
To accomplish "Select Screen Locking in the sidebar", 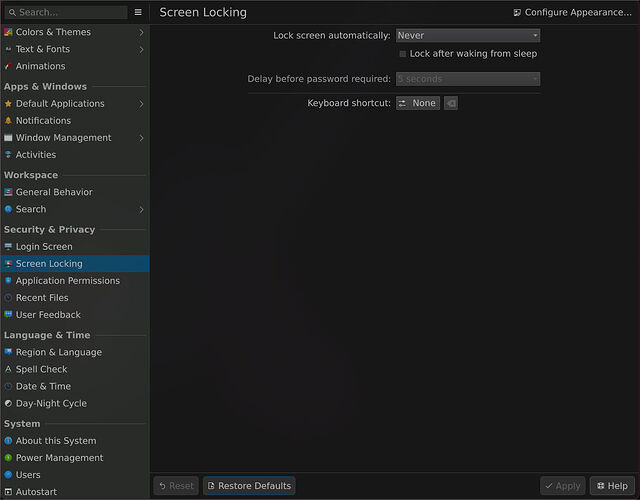I will point(75,264).
